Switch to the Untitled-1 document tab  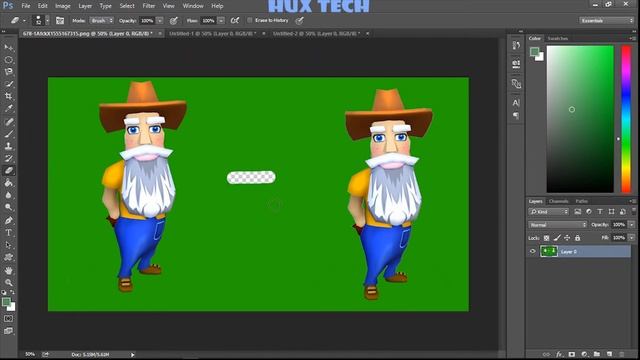[x=213, y=33]
